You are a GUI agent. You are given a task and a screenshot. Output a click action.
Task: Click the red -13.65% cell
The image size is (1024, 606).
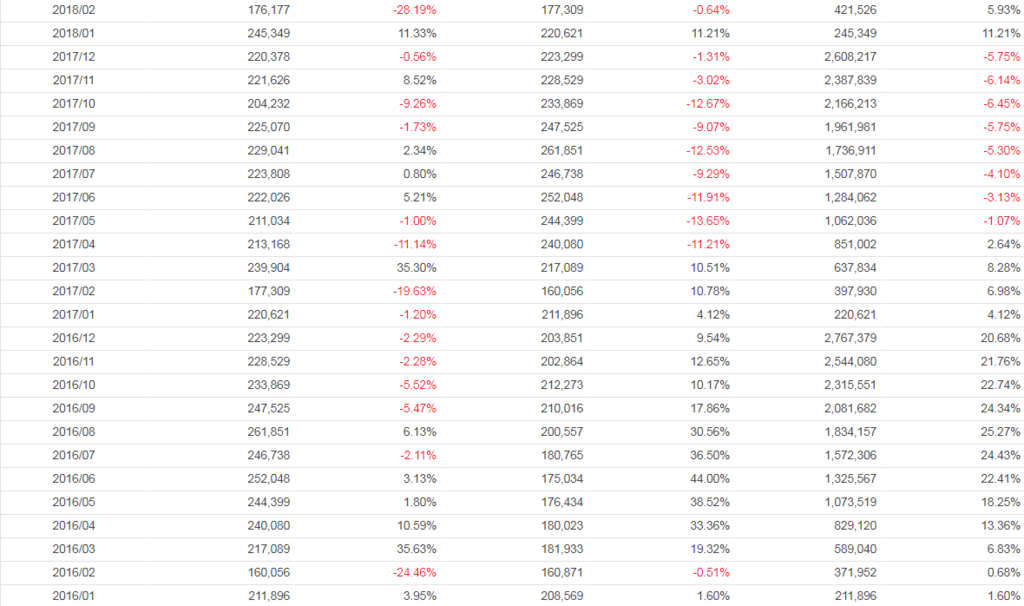click(x=708, y=221)
